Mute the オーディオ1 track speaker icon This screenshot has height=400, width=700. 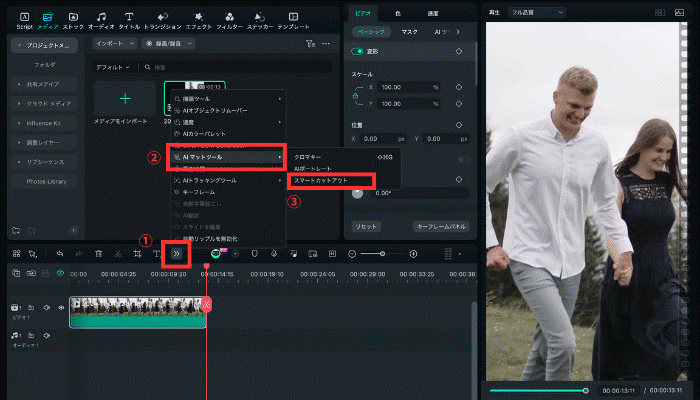[46, 335]
